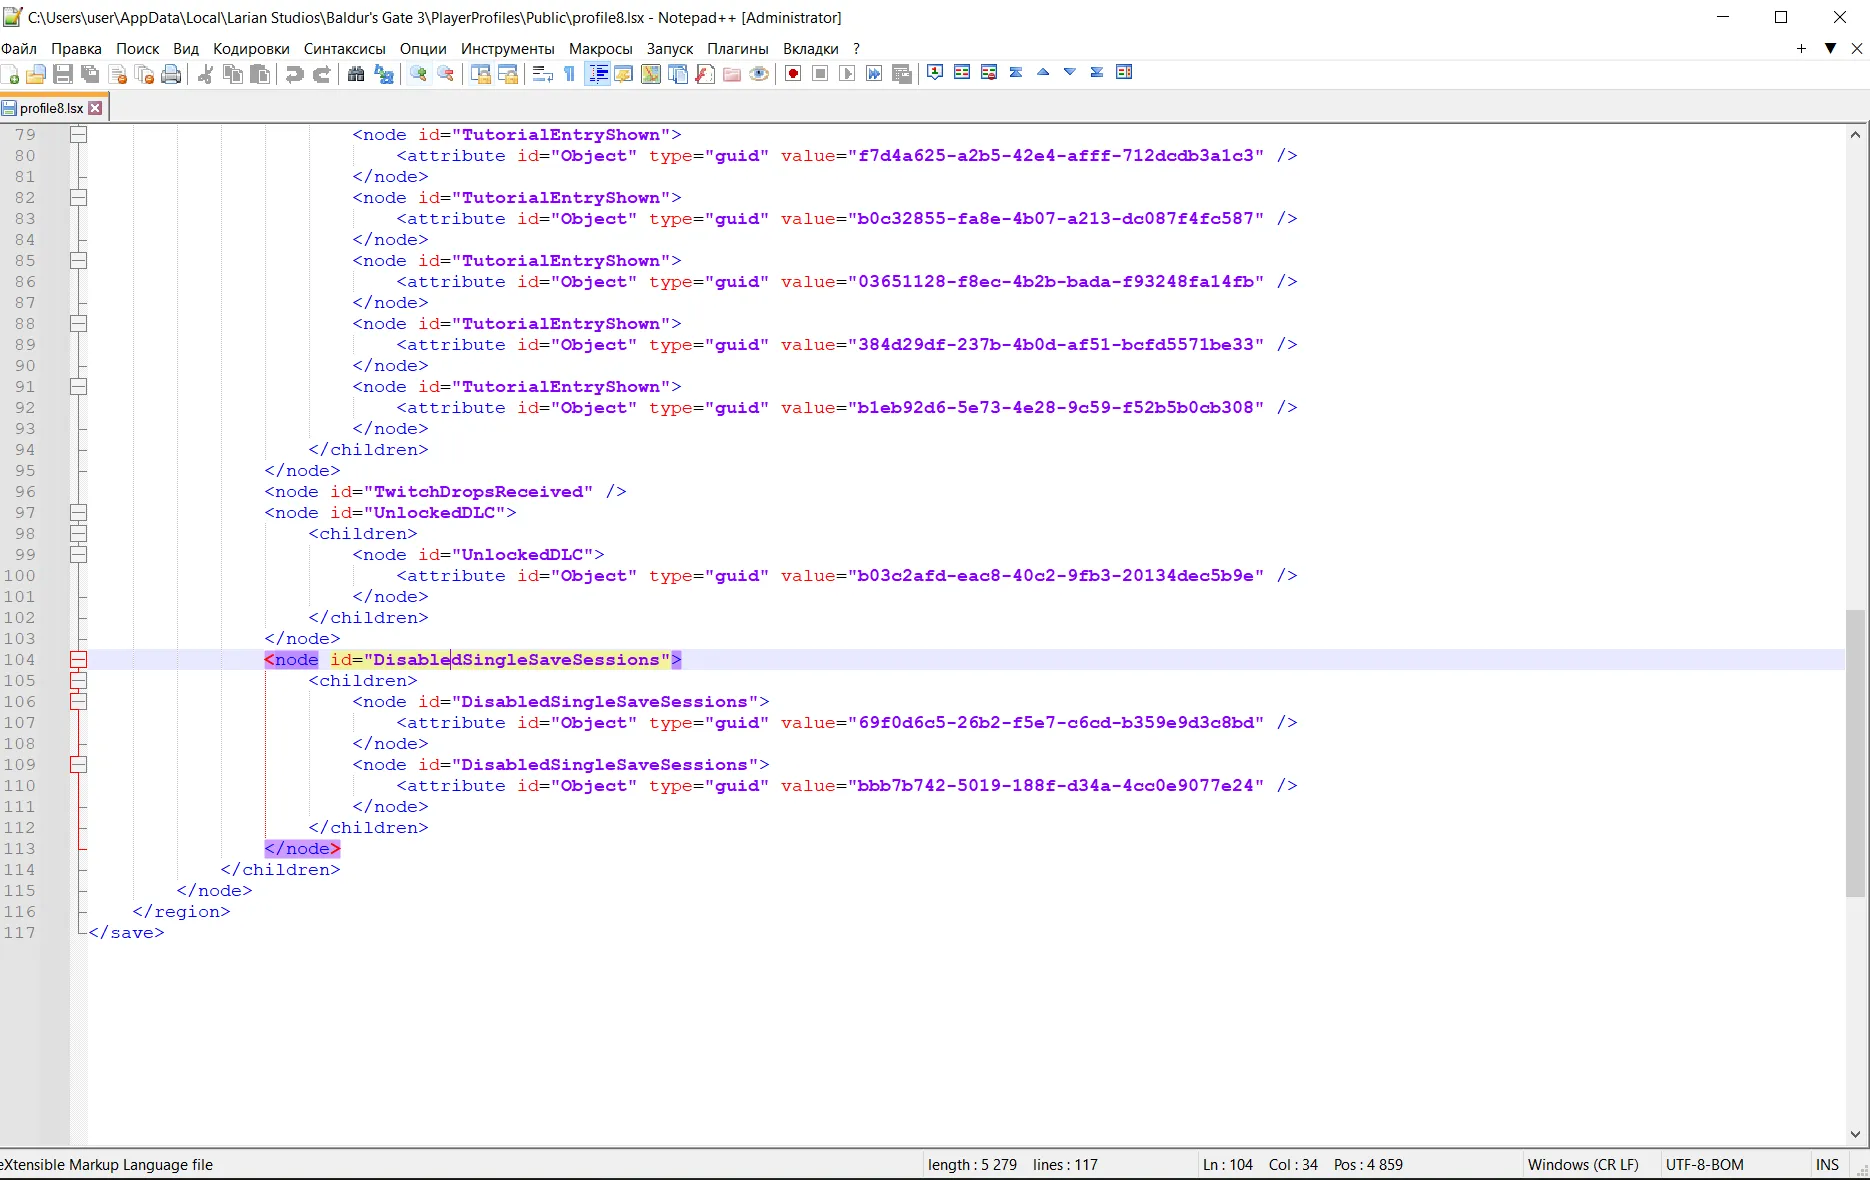Viewport: 1870px width, 1180px height.
Task: Click the UTF-8-BOM encoding in status bar
Action: coord(1704,1165)
